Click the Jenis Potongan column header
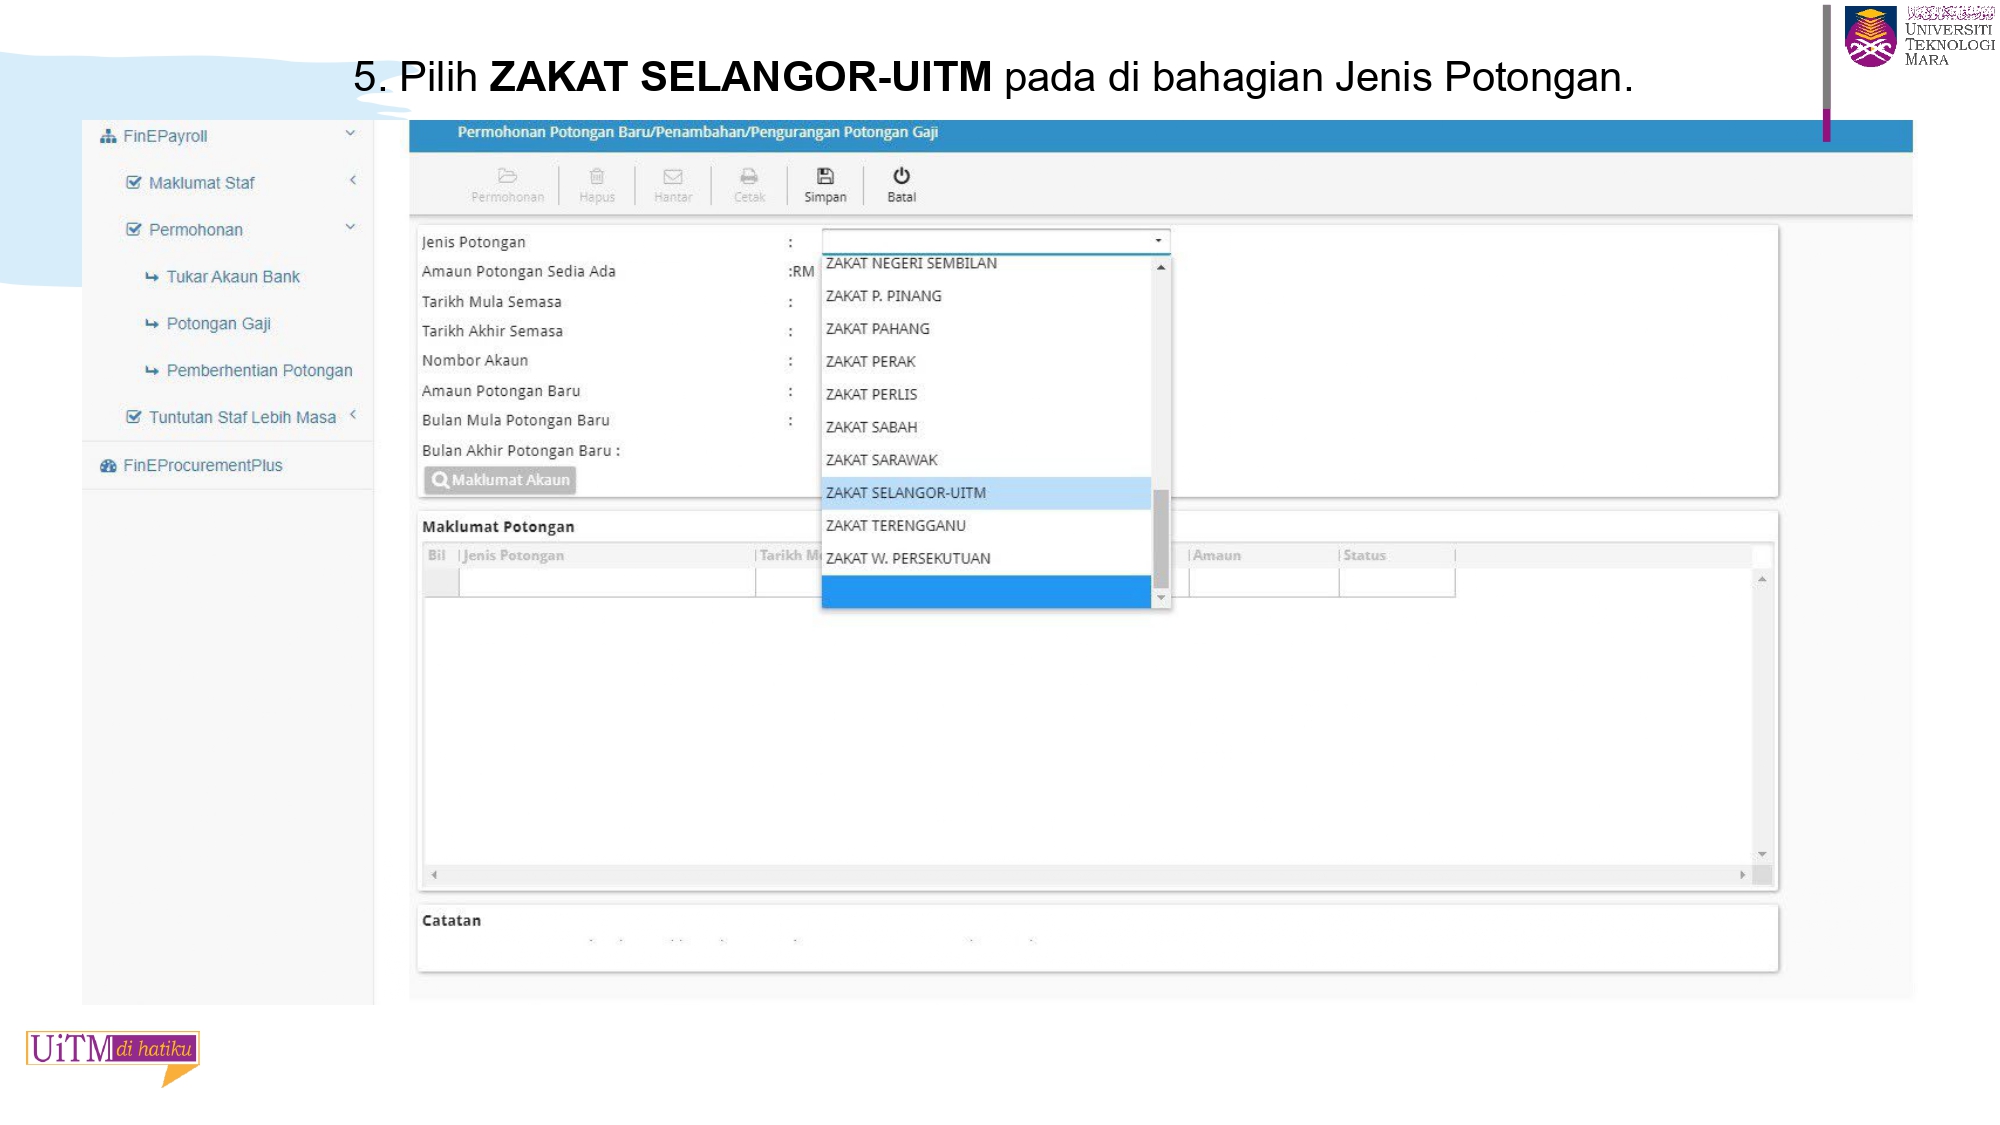The width and height of the screenshot is (2000, 1125). 606,556
